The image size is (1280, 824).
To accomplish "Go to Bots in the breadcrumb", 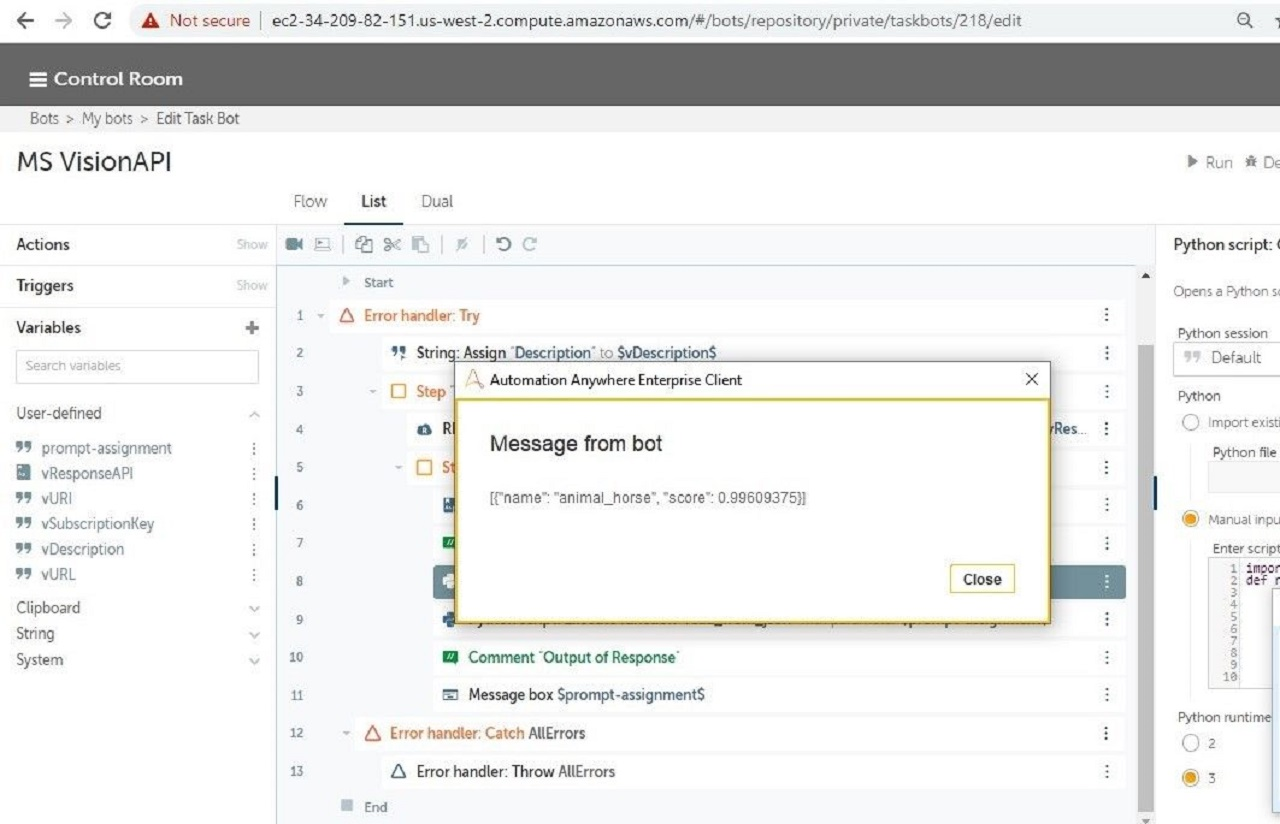I will click(x=44, y=118).
